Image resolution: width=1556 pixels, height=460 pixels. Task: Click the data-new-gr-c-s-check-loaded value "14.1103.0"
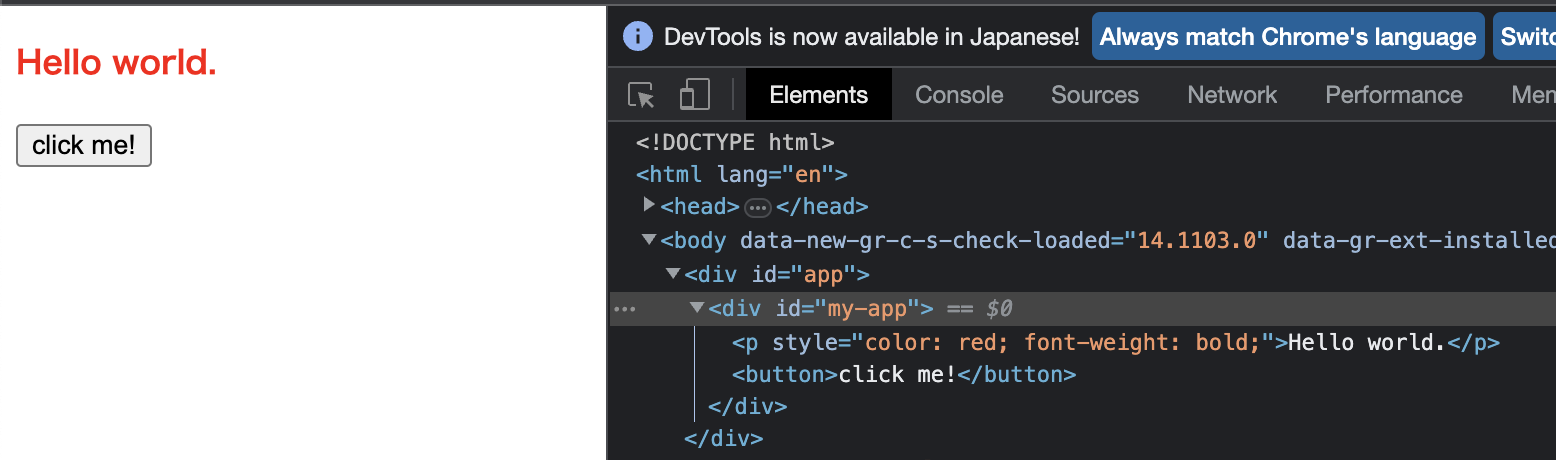[x=1197, y=241]
